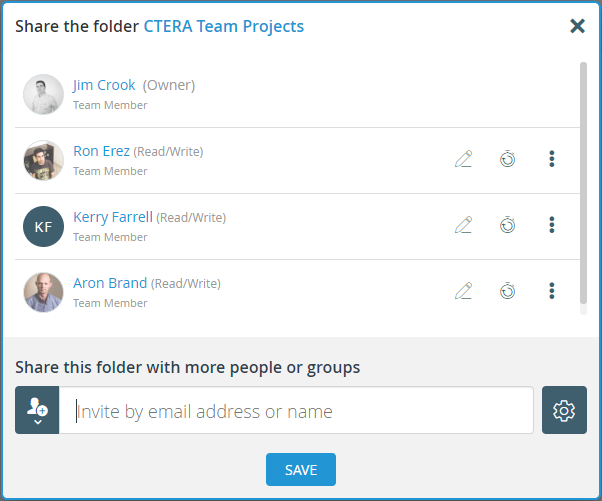Click the Ron Erez name link
Screen dimensions: 602x501
click(101, 151)
